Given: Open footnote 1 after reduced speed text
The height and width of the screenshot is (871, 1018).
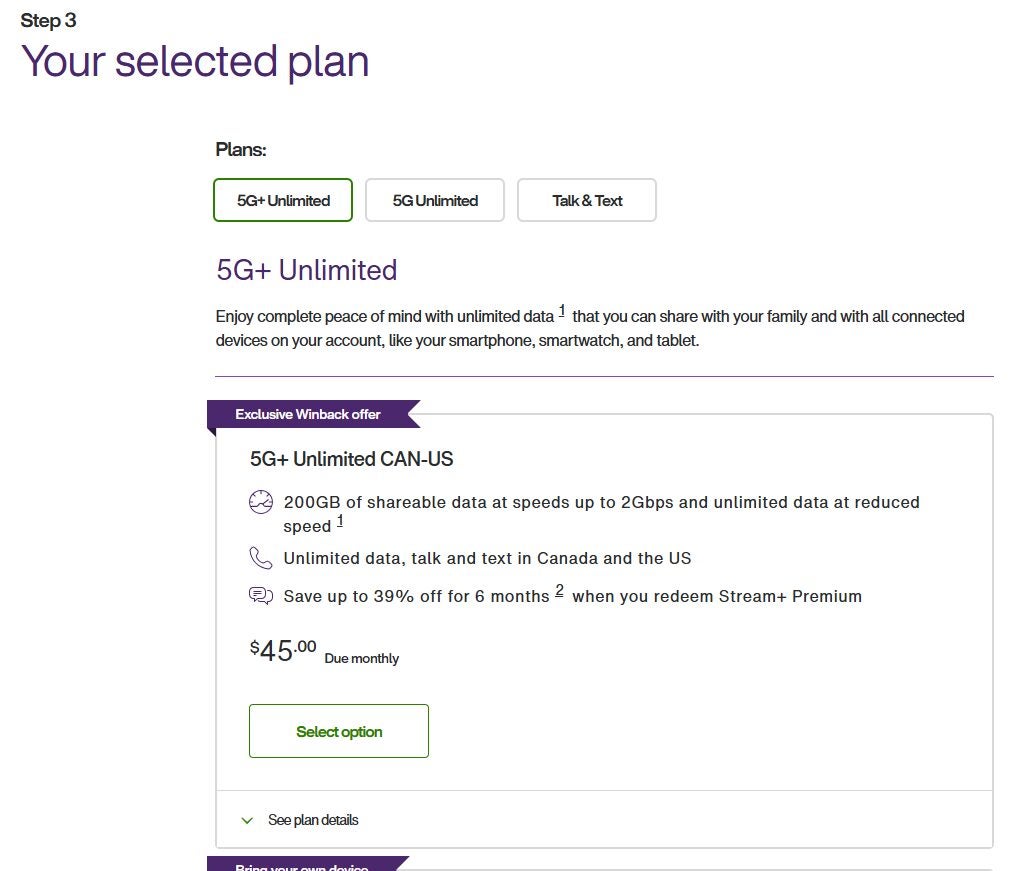Looking at the screenshot, I should click(x=340, y=521).
